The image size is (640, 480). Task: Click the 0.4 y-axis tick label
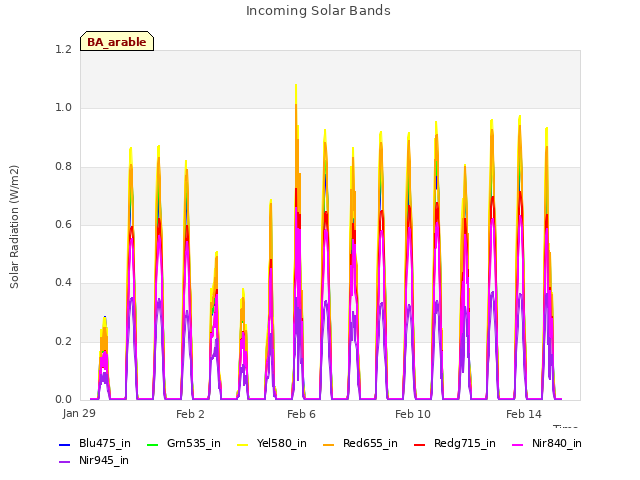point(63,282)
